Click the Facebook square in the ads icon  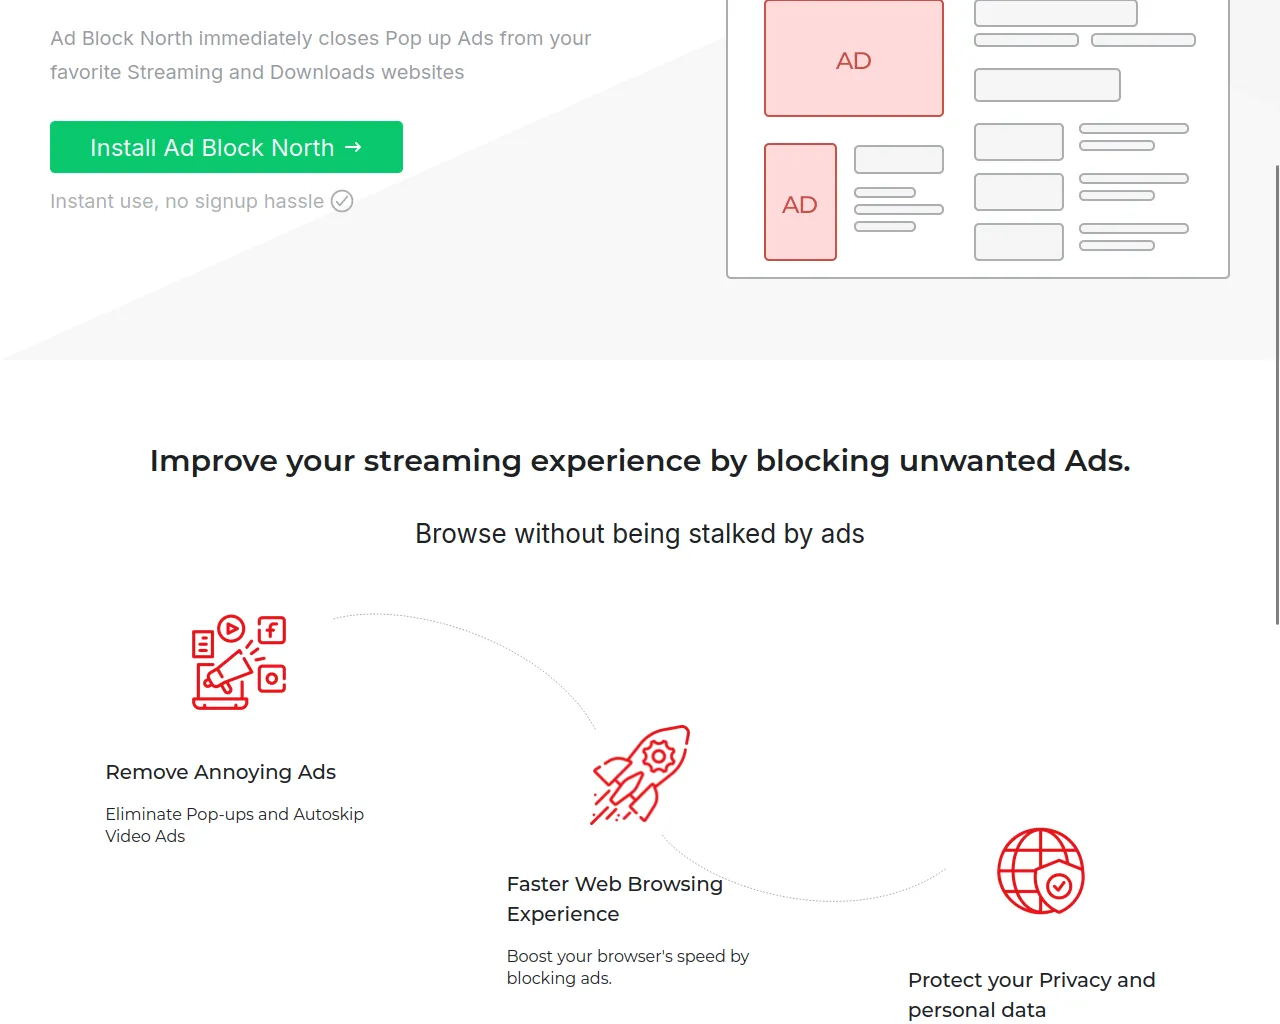pyautogui.click(x=272, y=630)
